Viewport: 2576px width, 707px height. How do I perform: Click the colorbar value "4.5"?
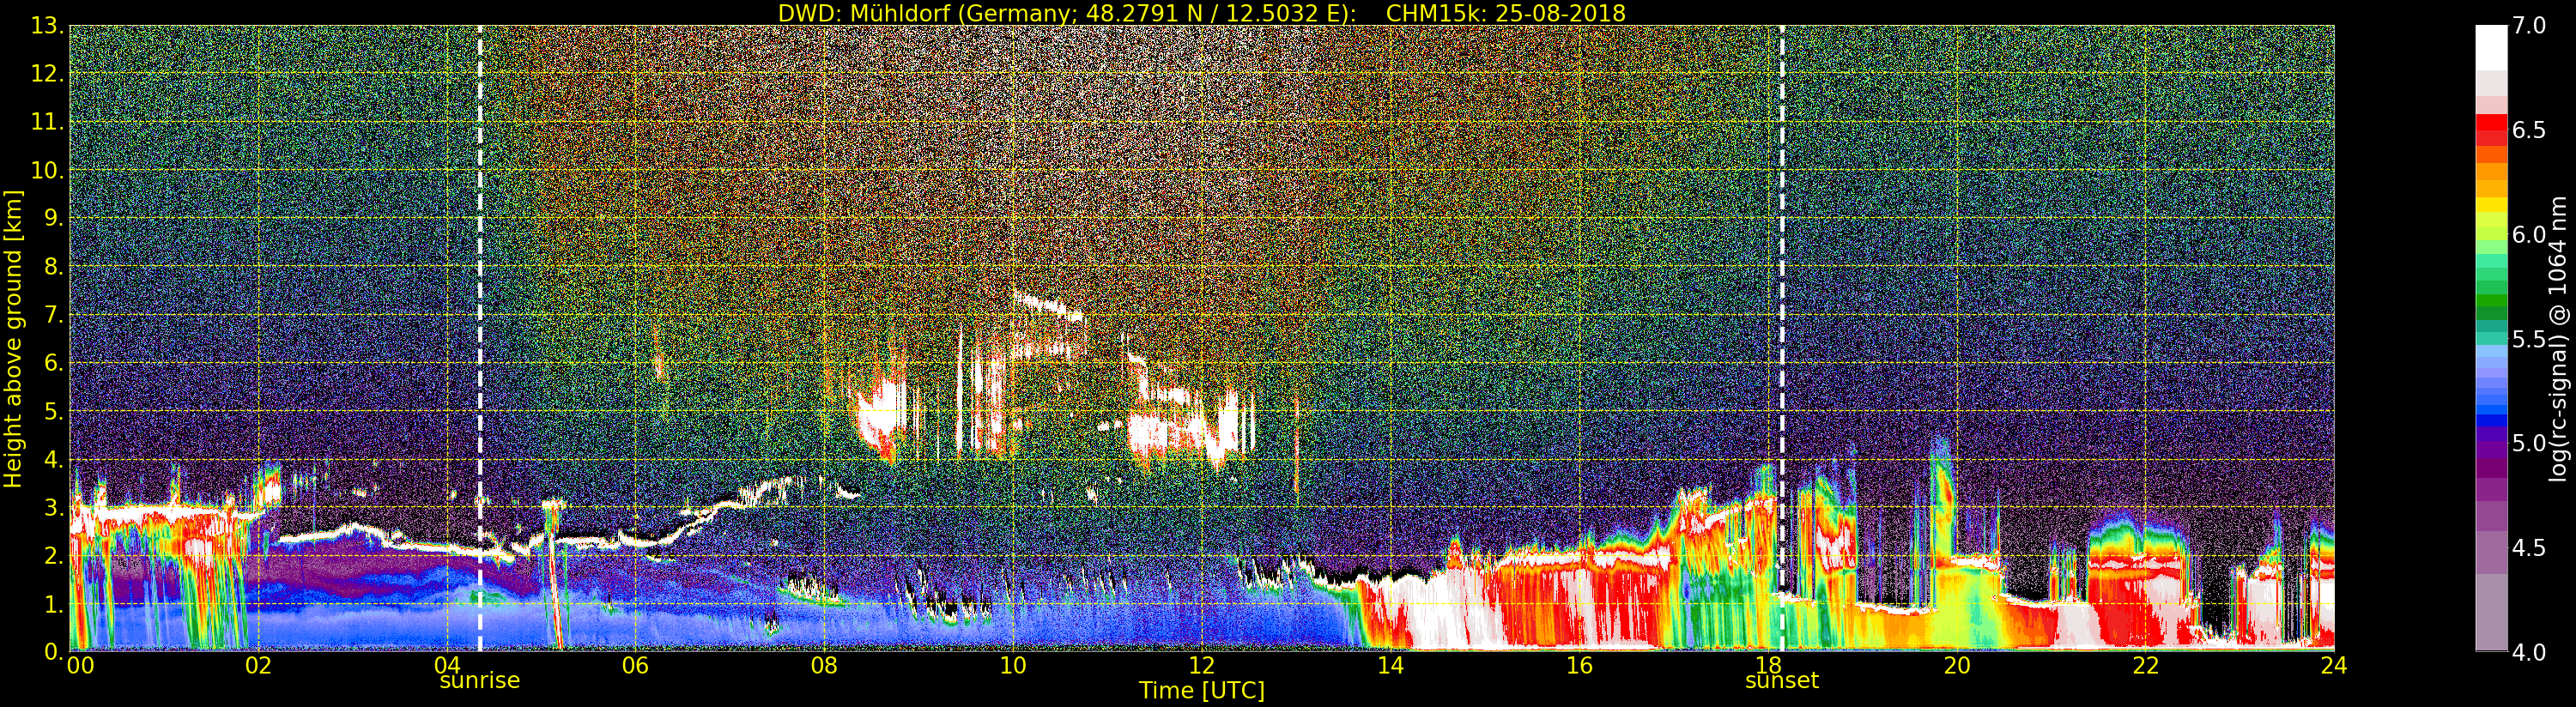tap(2529, 548)
